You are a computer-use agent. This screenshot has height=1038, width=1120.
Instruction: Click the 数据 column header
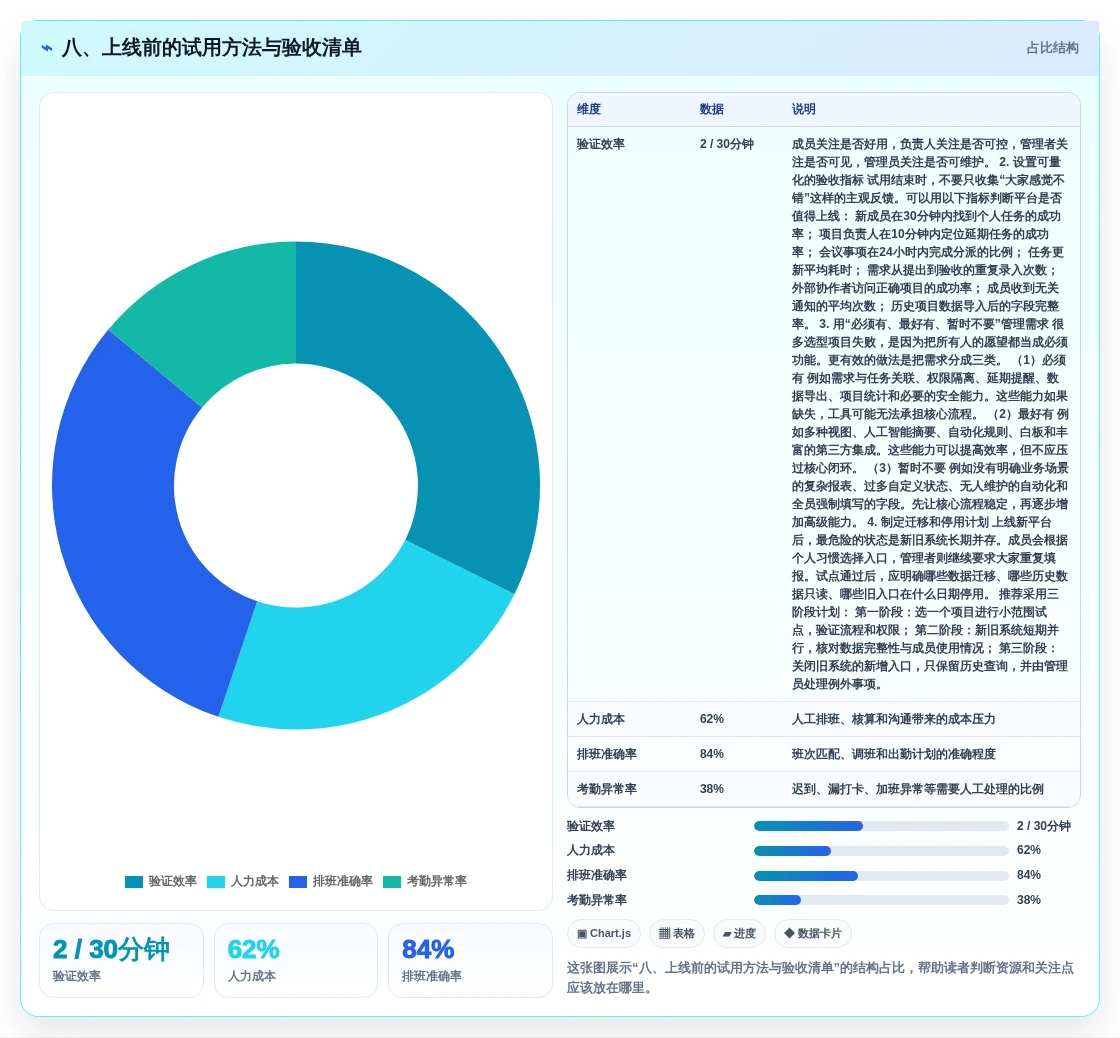pos(711,109)
